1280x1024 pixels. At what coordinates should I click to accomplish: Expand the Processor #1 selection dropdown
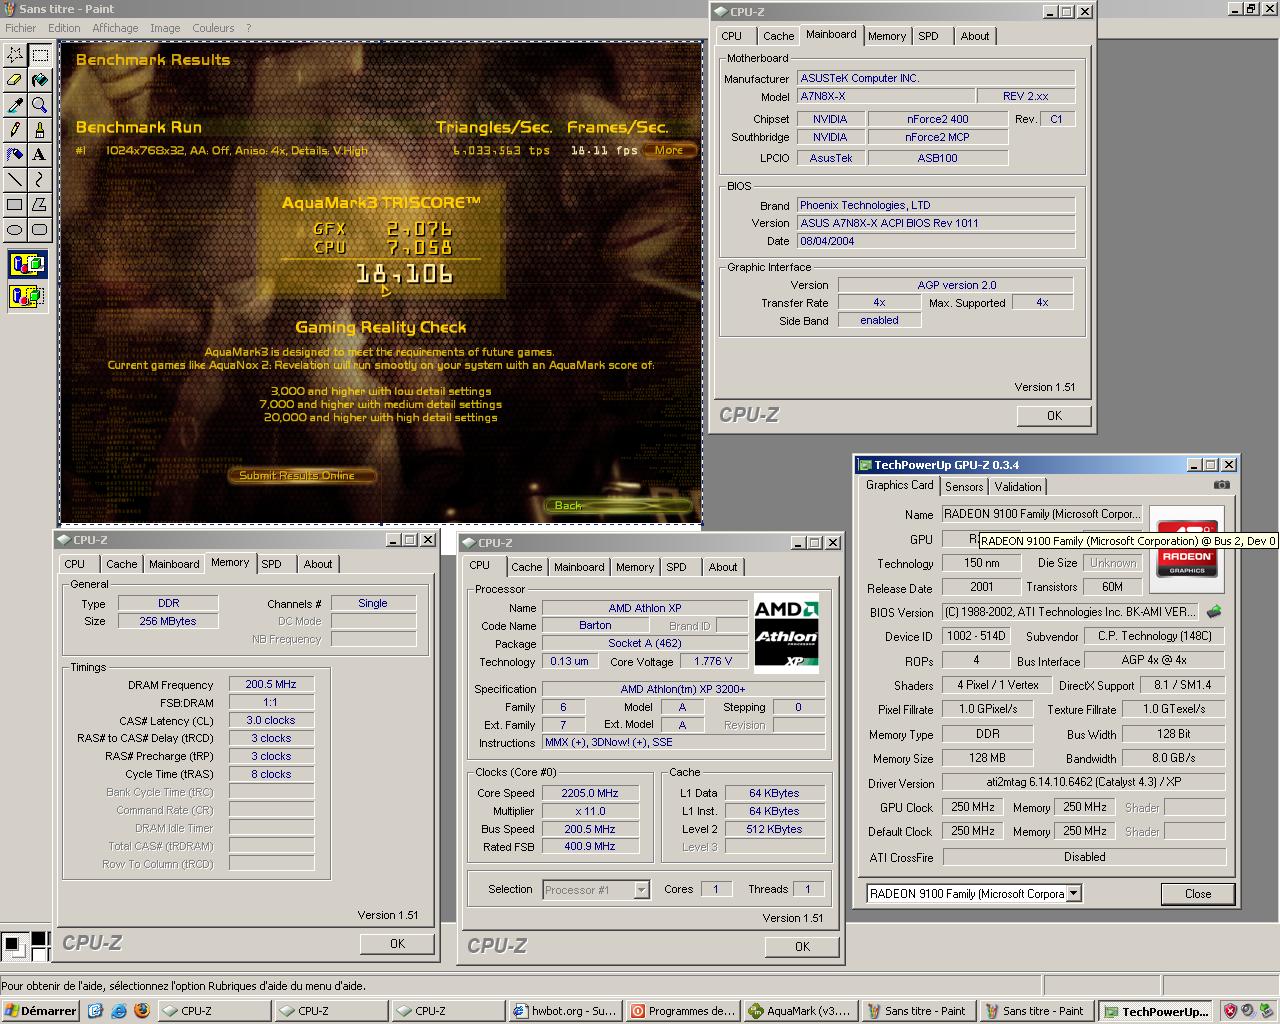coord(642,890)
